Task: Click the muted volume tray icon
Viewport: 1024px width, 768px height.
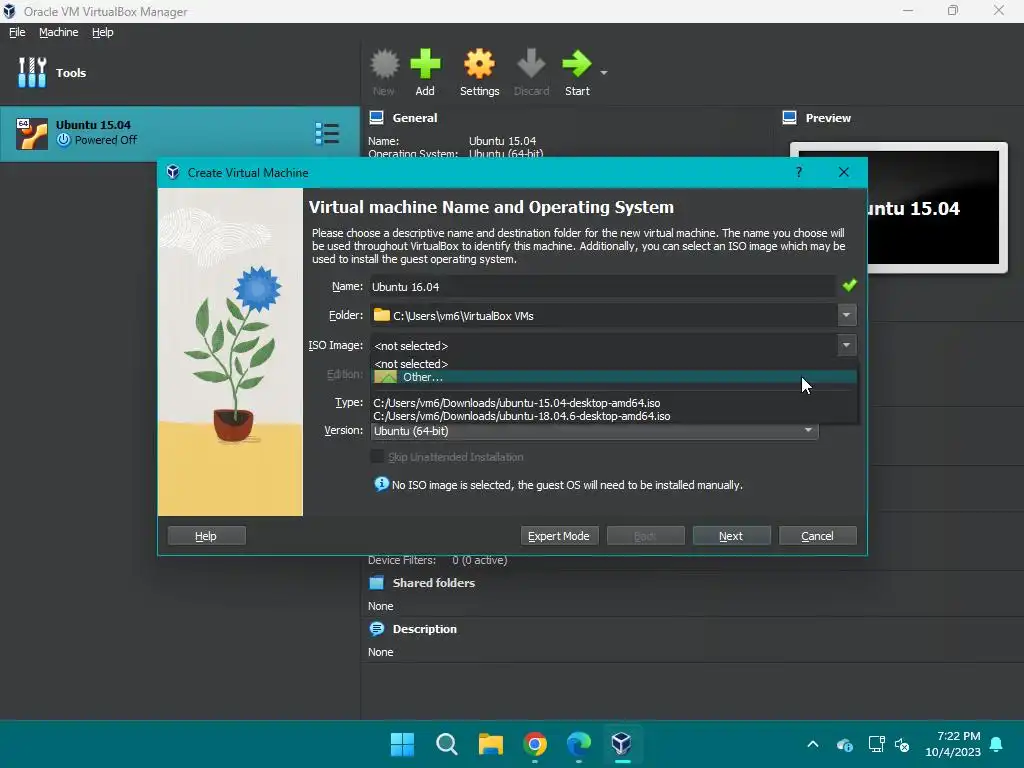Action: click(x=903, y=744)
